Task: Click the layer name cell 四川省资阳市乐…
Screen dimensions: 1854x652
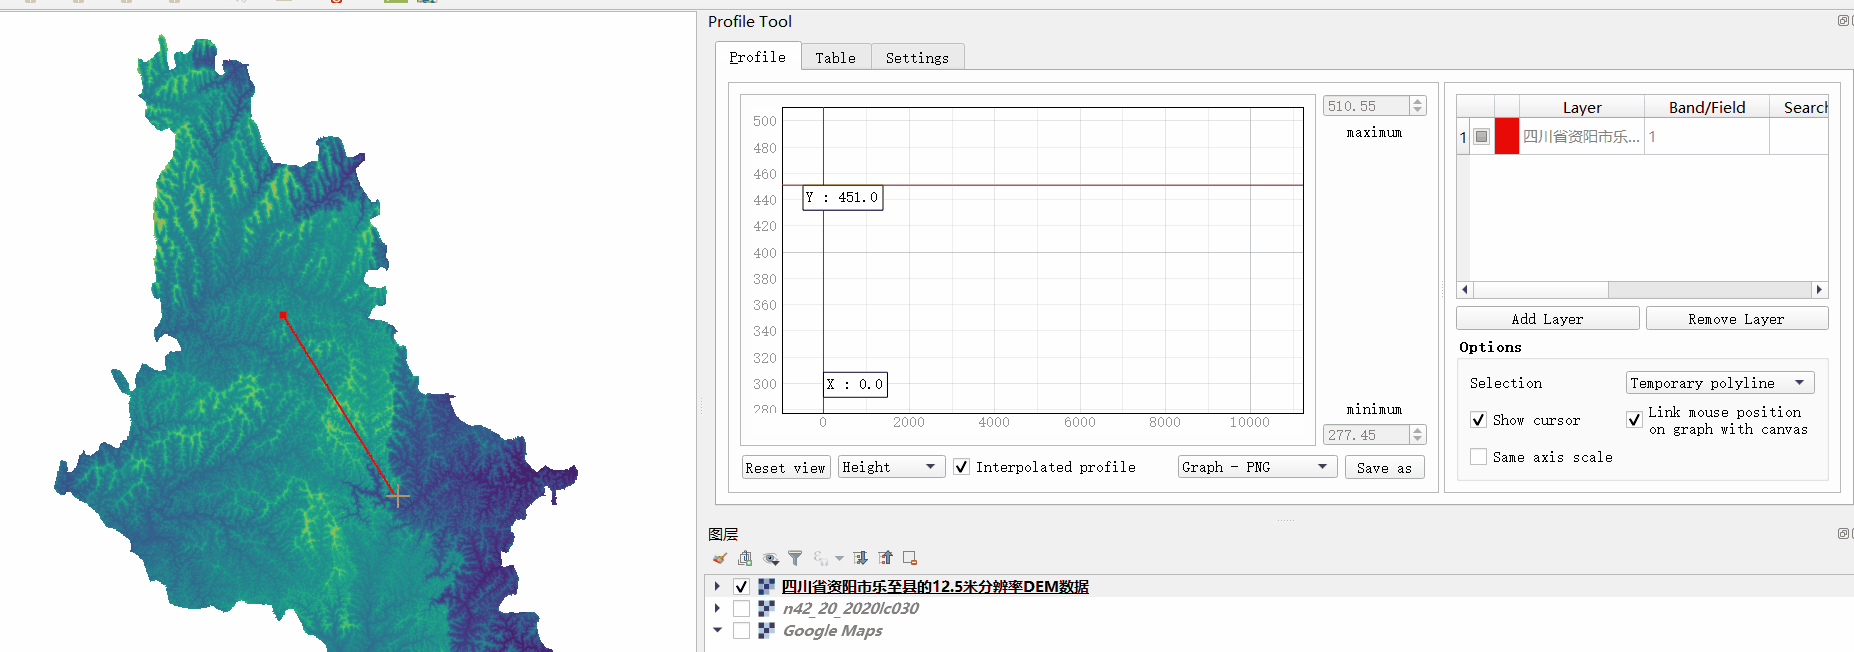Action: point(1582,136)
